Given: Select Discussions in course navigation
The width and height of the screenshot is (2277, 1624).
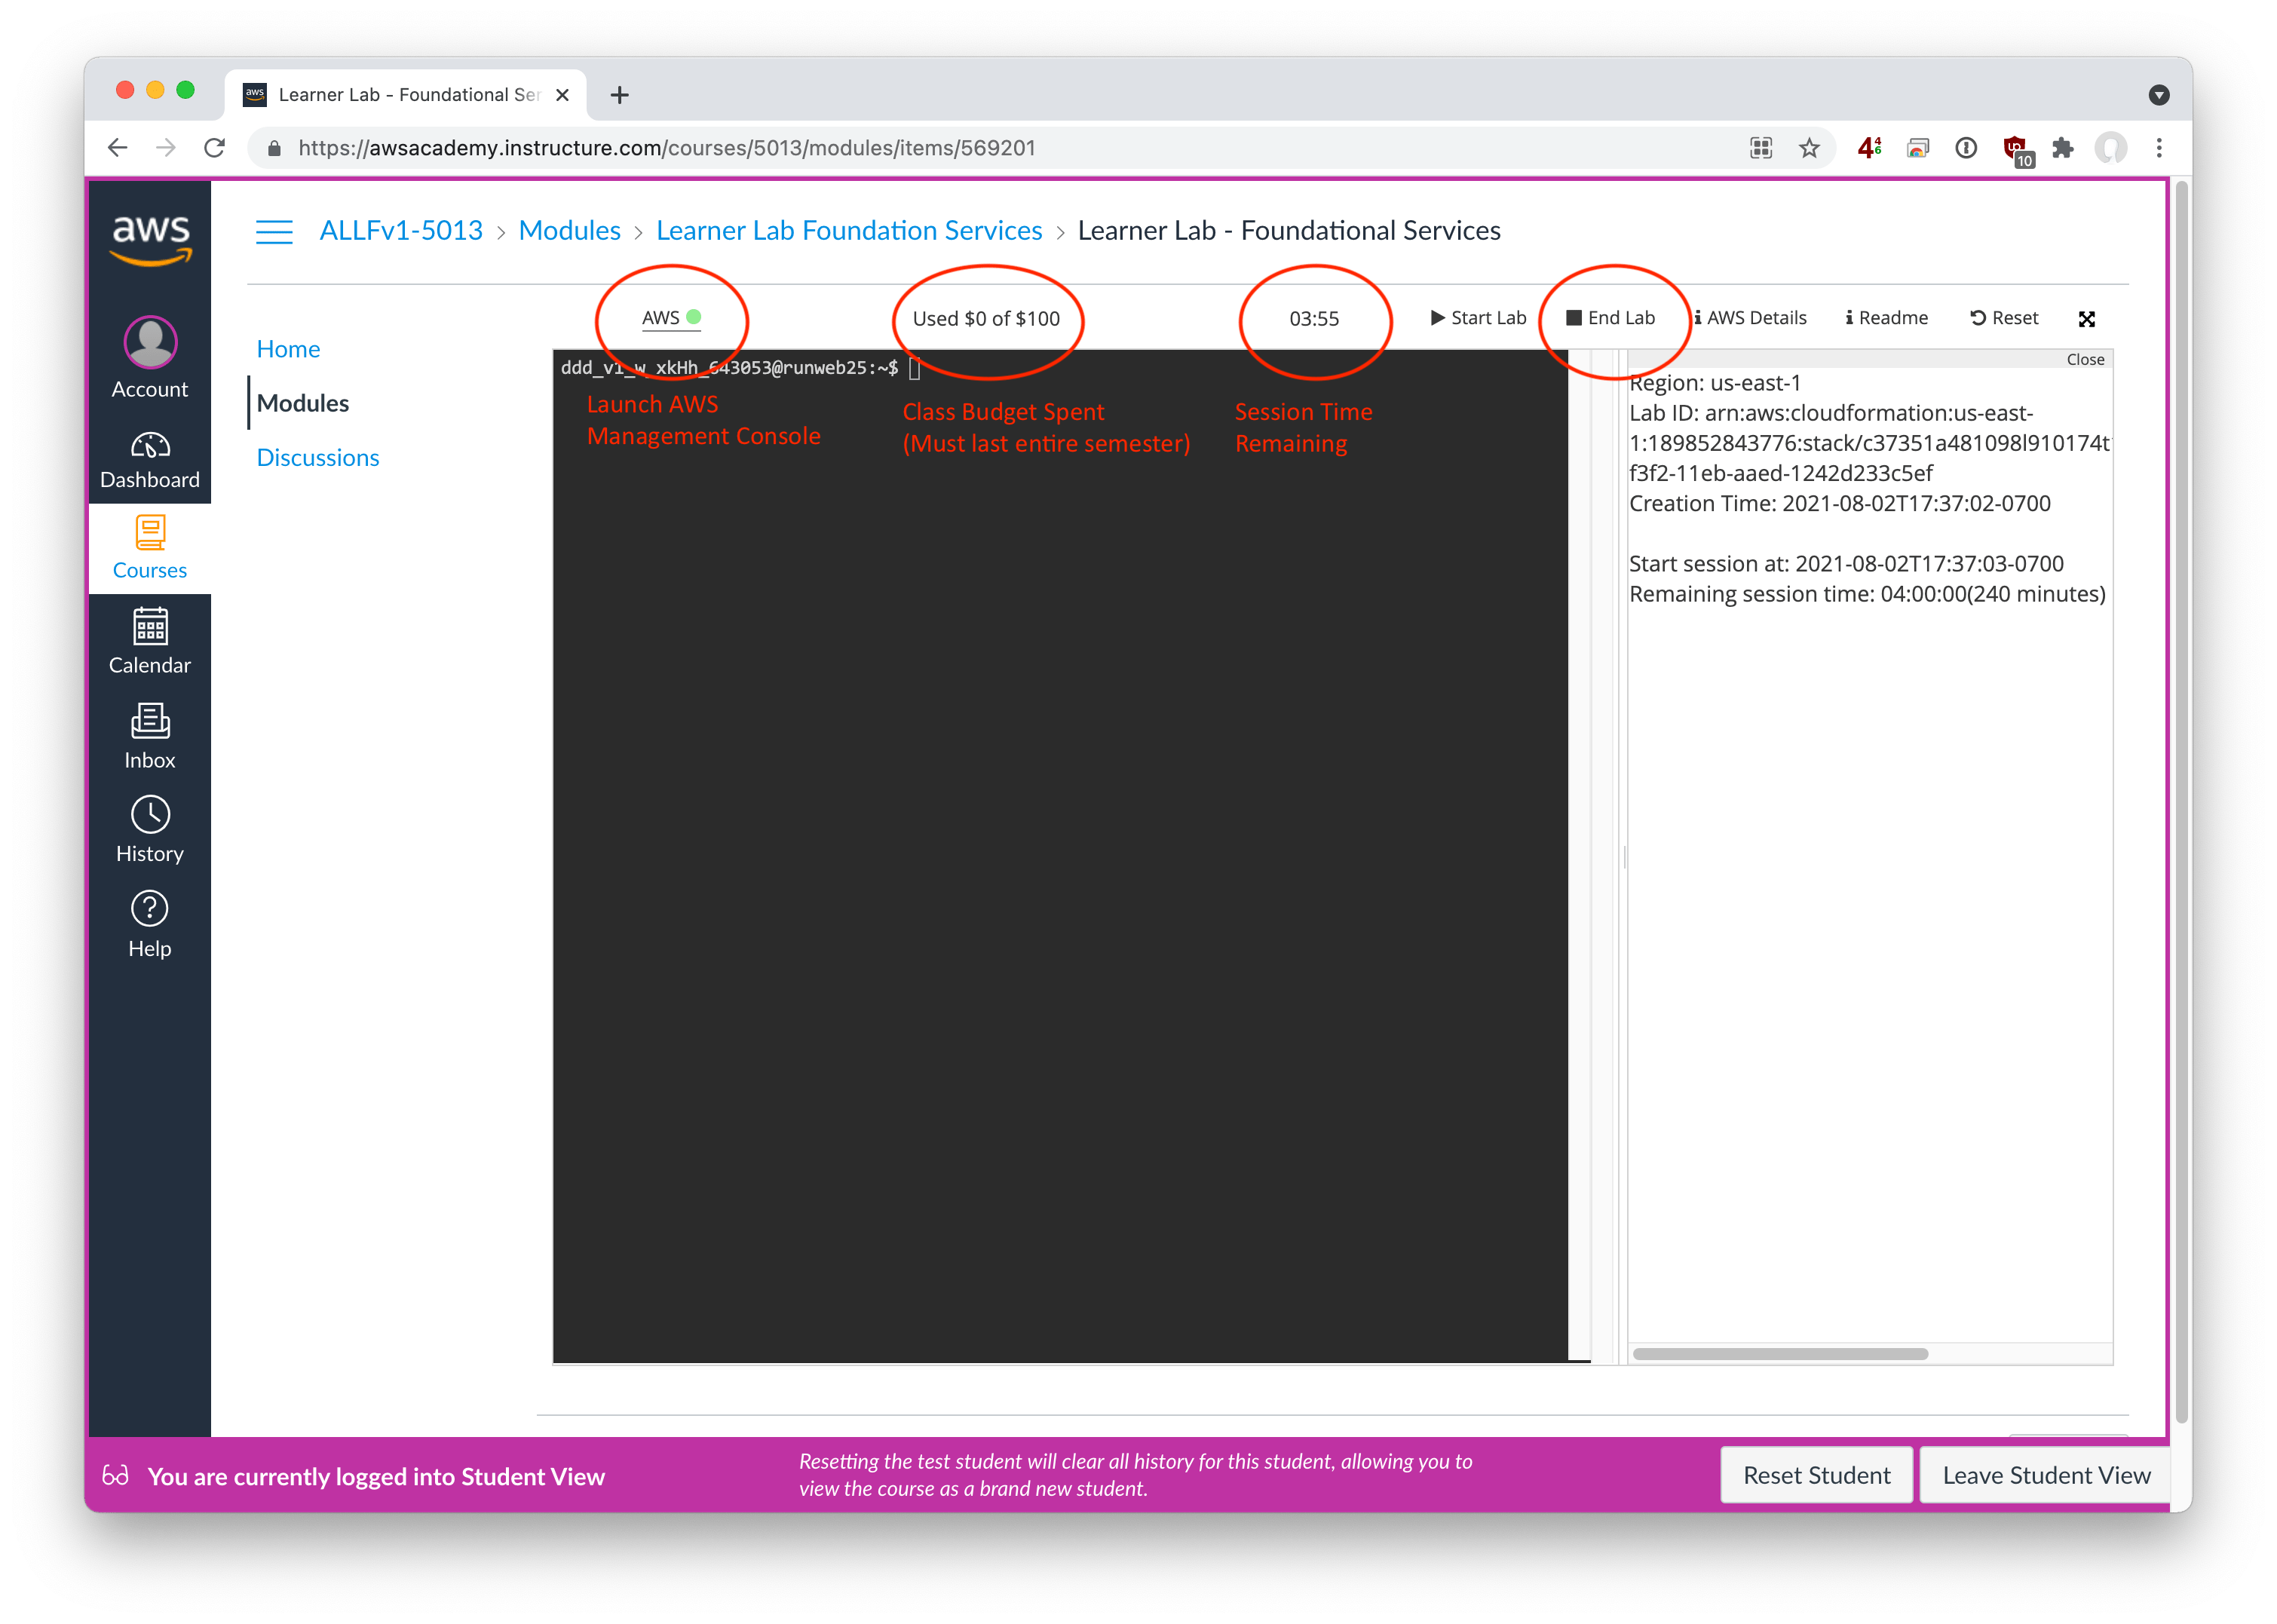Looking at the screenshot, I should 318,458.
